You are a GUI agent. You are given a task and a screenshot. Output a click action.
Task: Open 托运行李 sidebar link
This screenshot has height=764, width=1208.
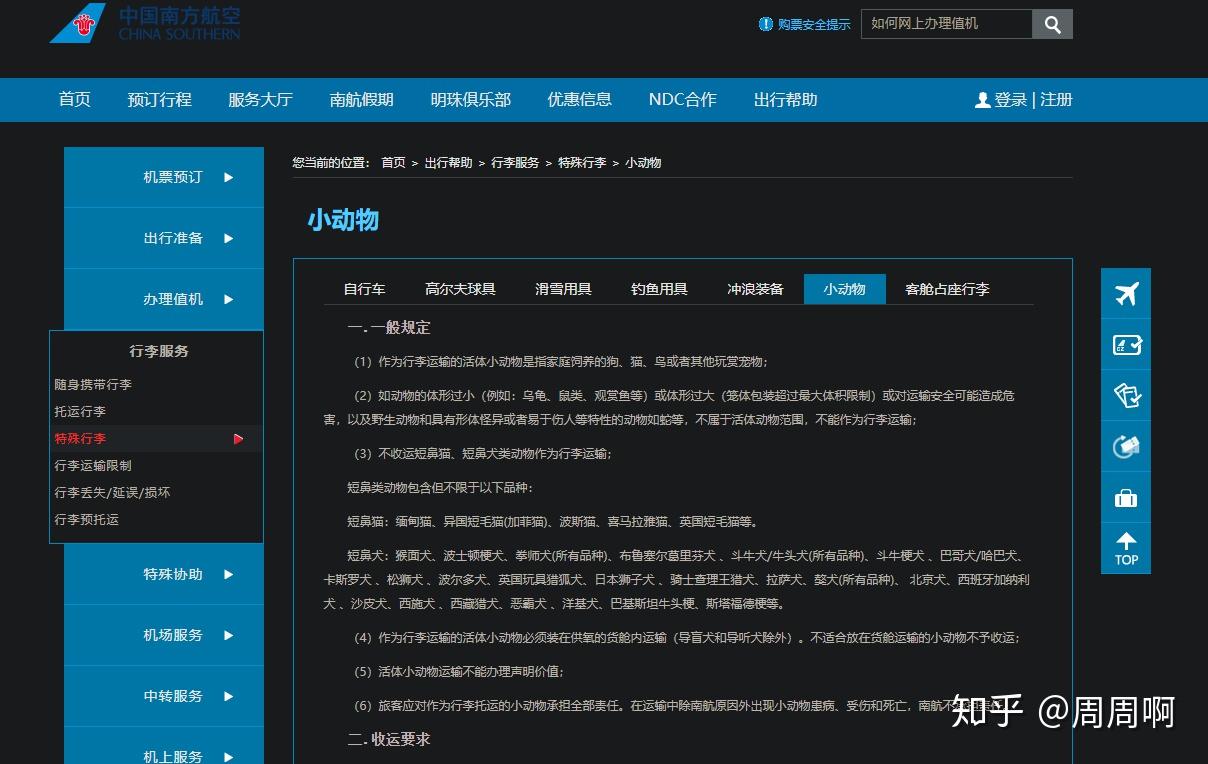[x=80, y=412]
